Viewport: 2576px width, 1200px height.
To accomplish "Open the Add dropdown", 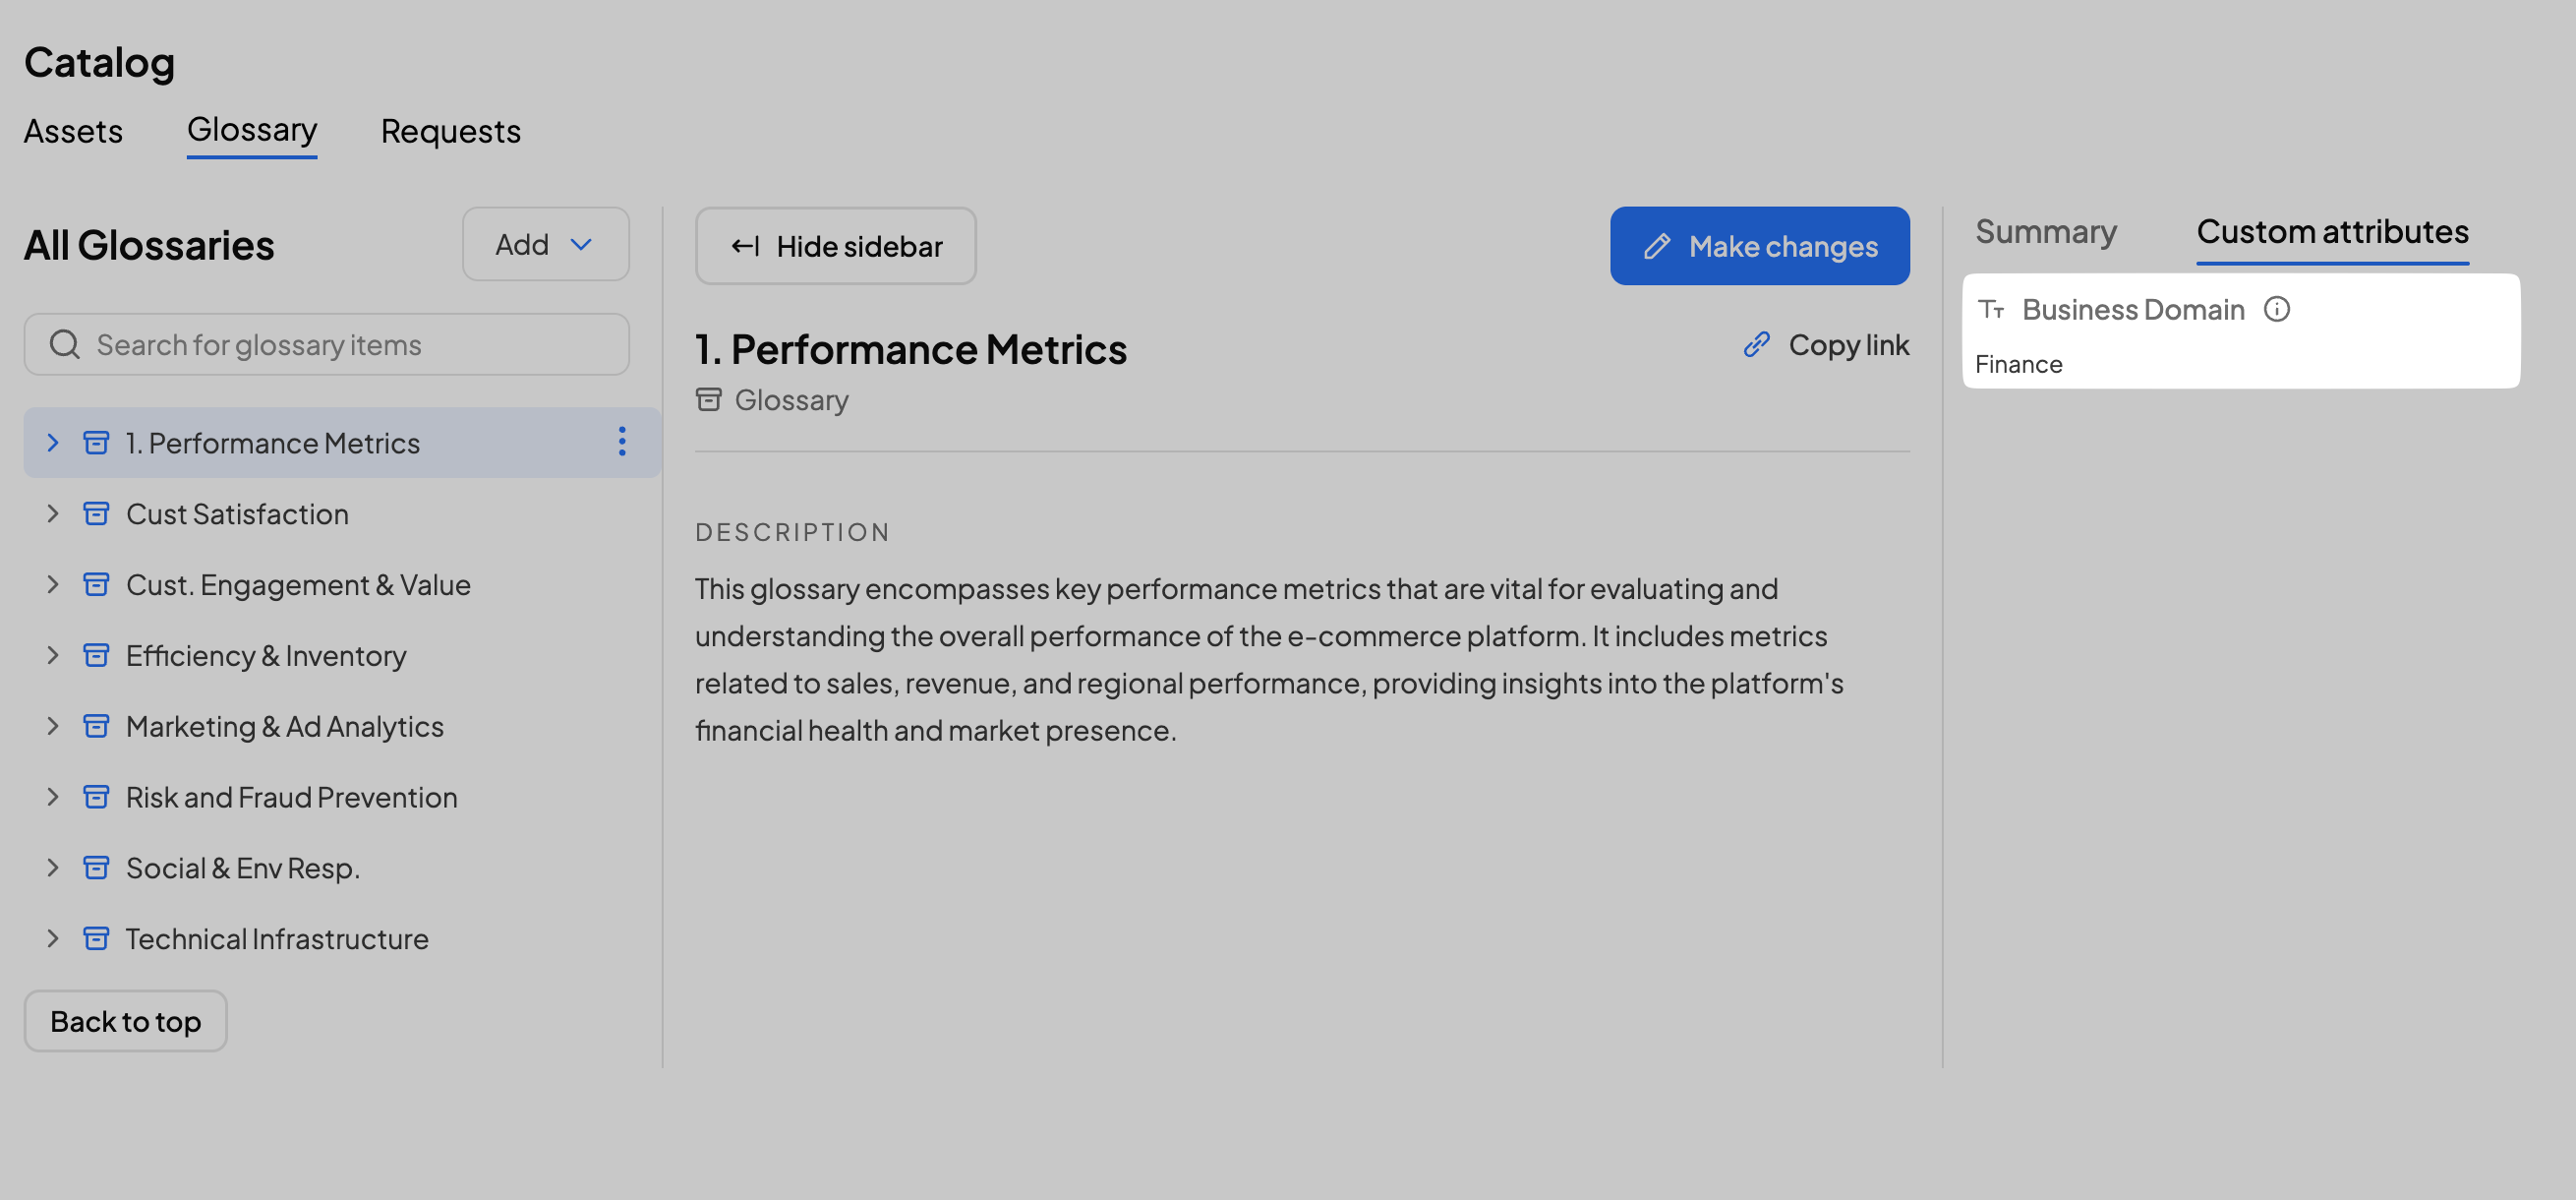I will (x=545, y=245).
